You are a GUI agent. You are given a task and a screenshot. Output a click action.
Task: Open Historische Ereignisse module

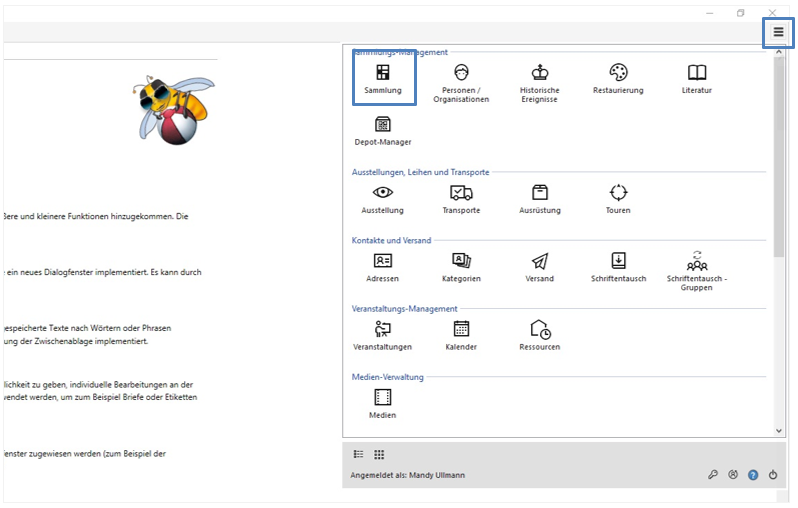540,80
